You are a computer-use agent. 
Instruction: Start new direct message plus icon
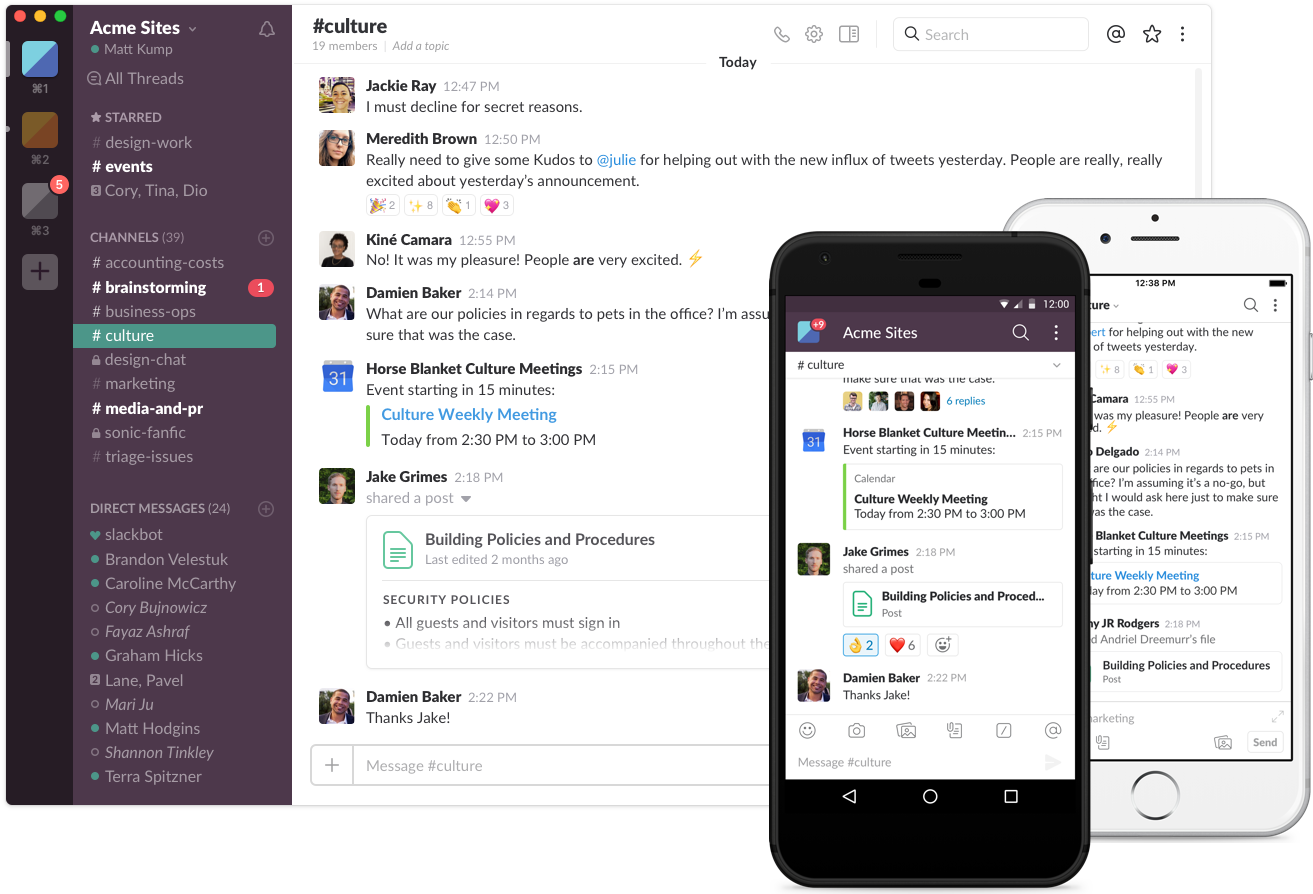(266, 509)
